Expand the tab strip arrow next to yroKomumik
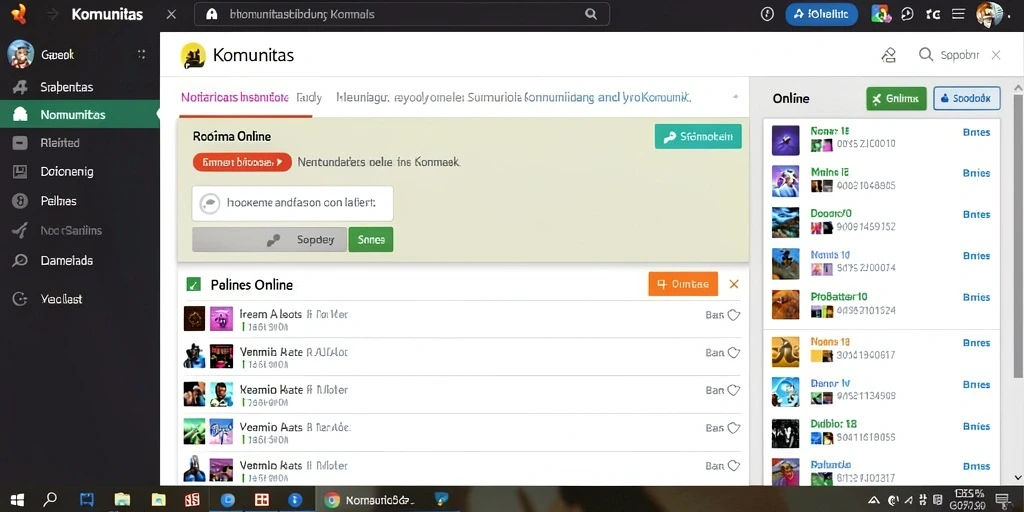The image size is (1024, 512). 735,97
